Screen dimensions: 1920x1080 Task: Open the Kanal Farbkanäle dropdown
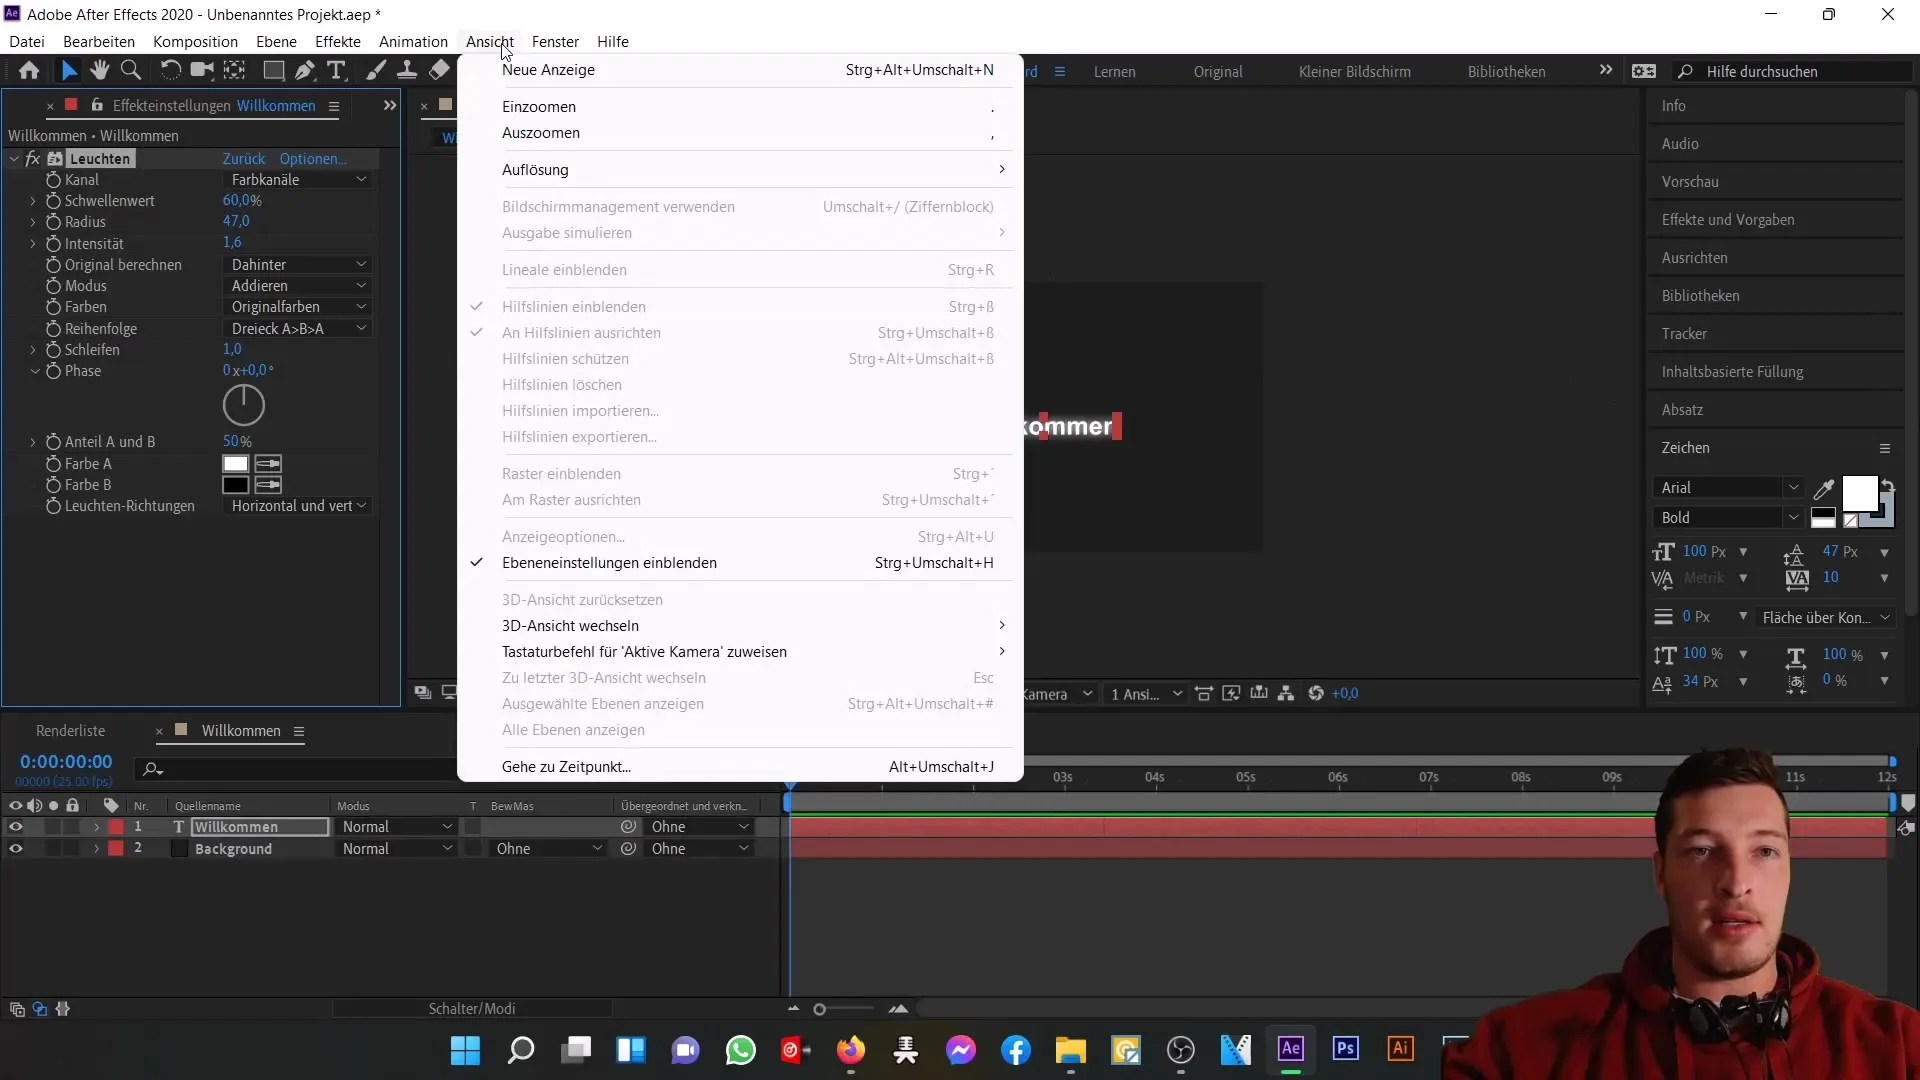tap(297, 180)
